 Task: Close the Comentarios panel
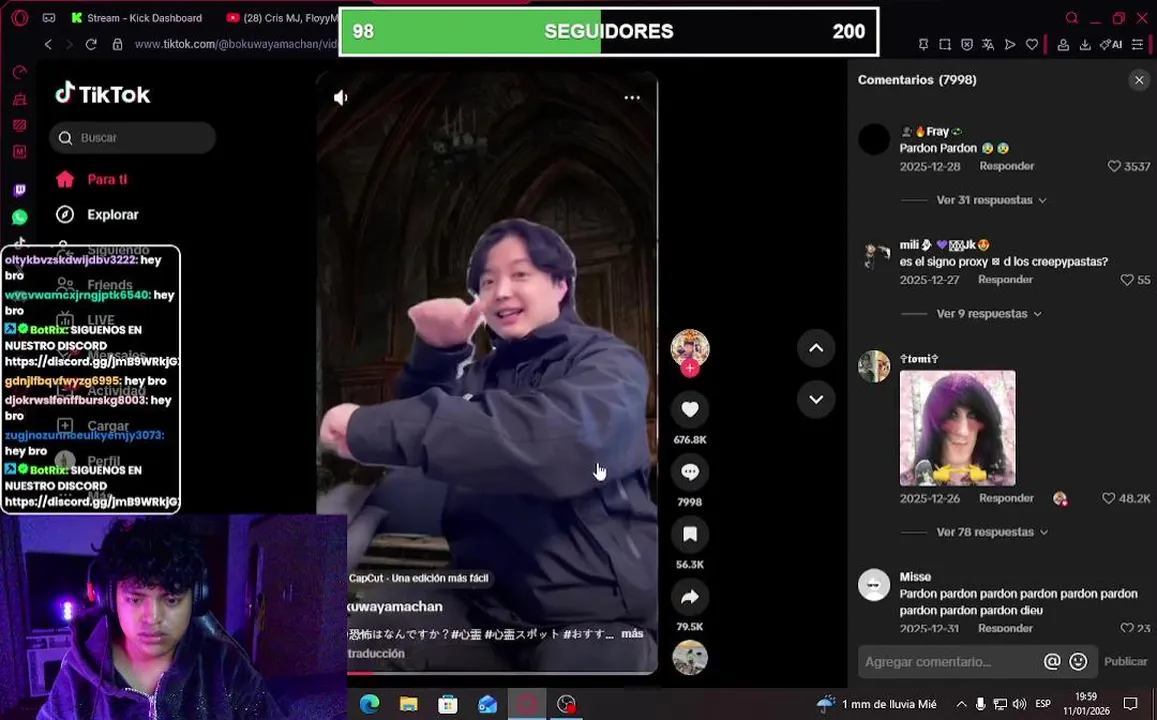point(1139,80)
